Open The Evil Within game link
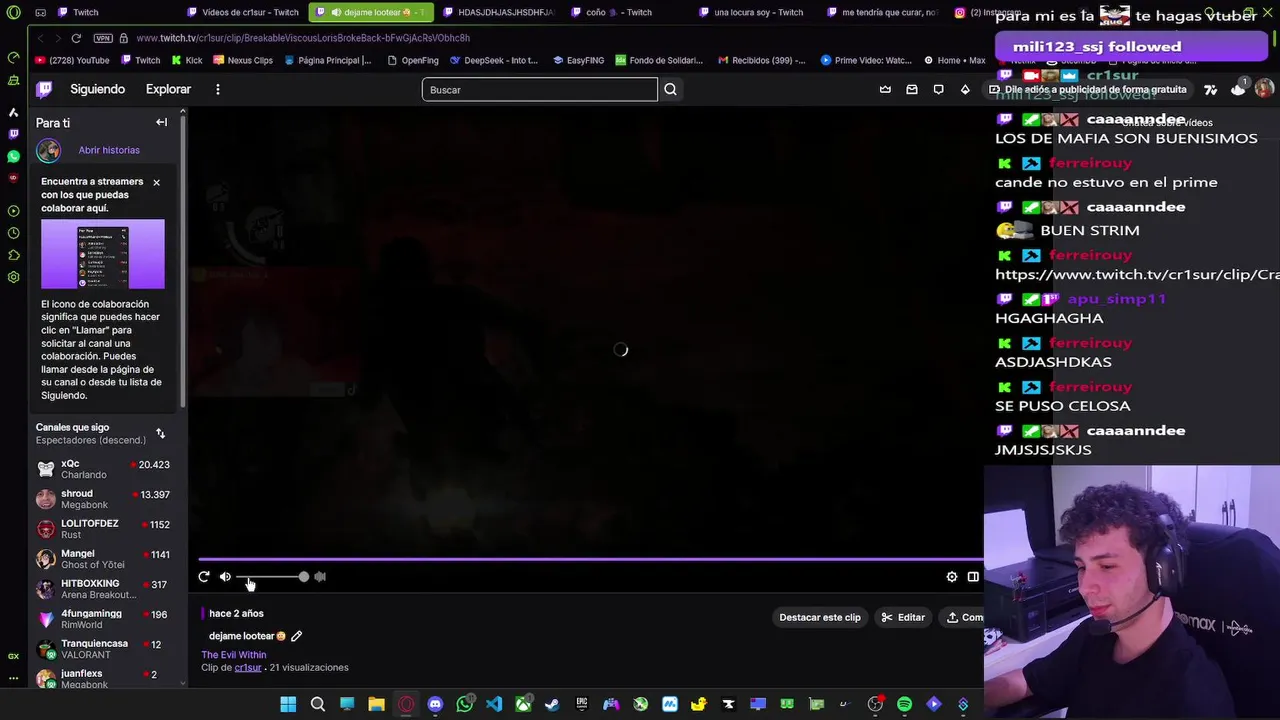This screenshot has height=720, width=1280. (234, 655)
